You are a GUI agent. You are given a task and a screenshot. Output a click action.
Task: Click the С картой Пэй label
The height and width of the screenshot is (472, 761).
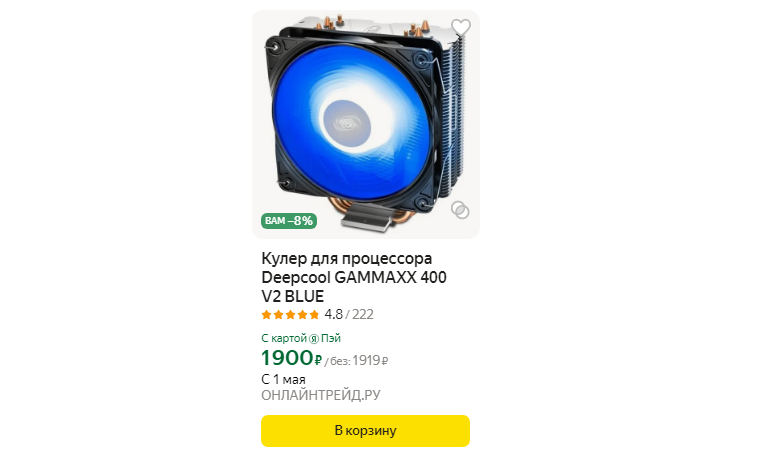(x=301, y=338)
